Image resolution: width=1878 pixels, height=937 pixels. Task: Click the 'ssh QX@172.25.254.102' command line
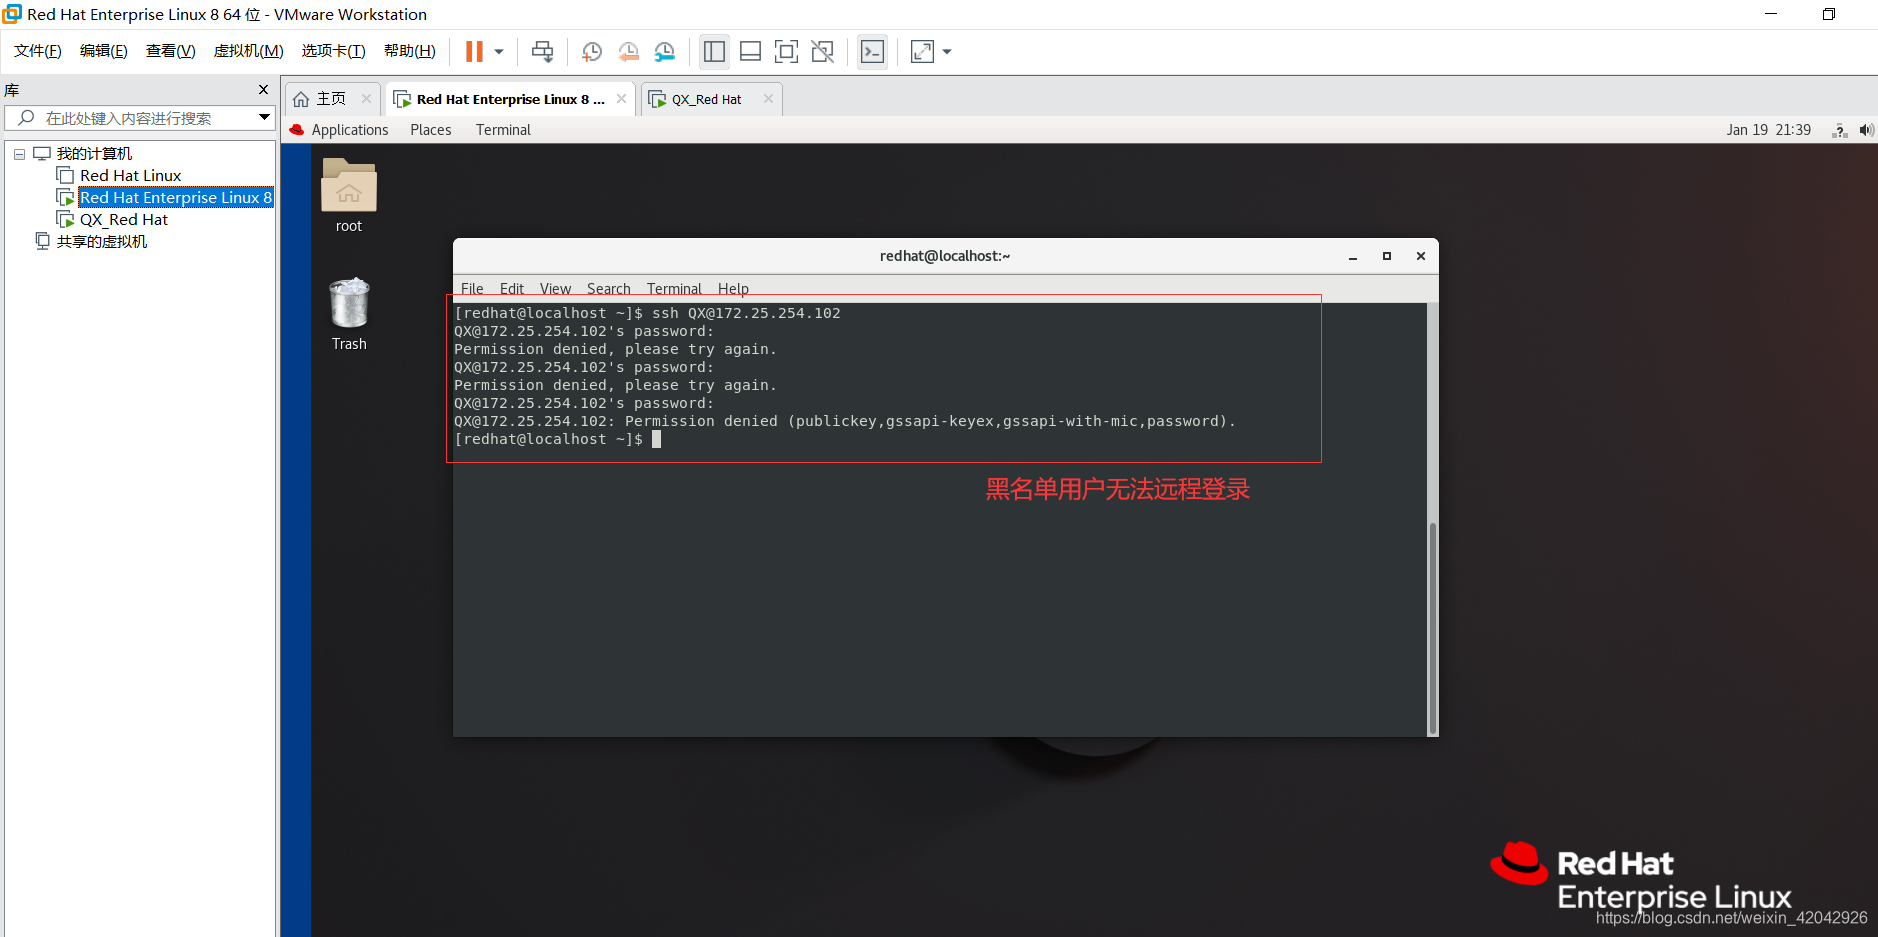pyautogui.click(x=747, y=314)
